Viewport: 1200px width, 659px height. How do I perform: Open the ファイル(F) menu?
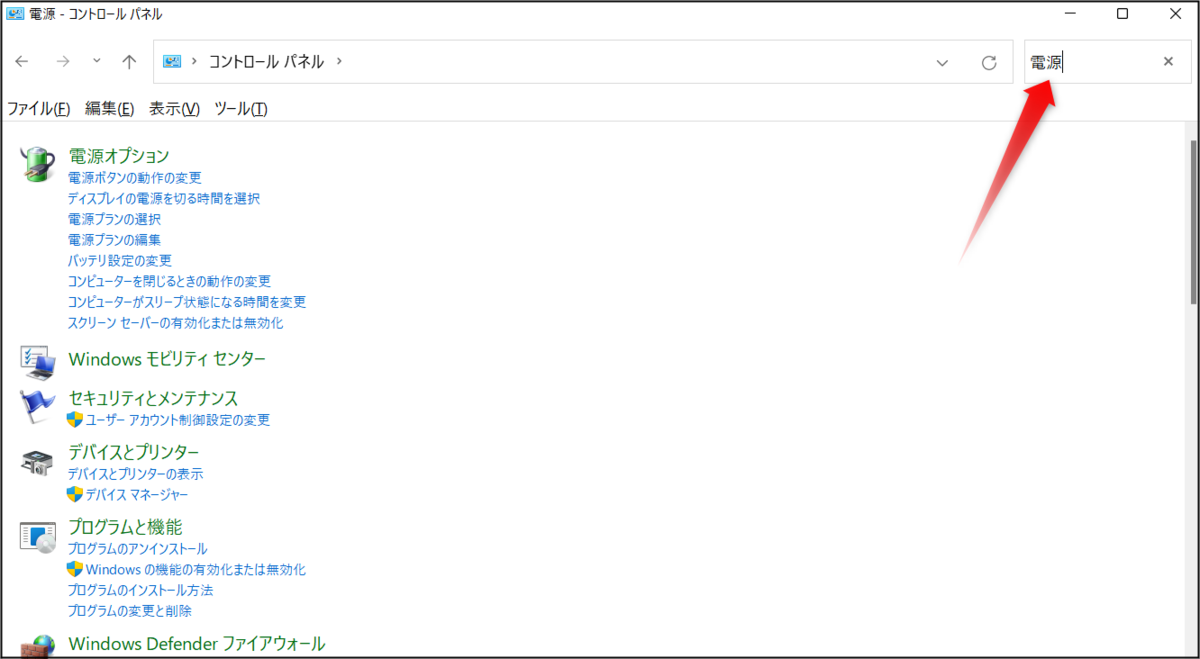click(38, 108)
